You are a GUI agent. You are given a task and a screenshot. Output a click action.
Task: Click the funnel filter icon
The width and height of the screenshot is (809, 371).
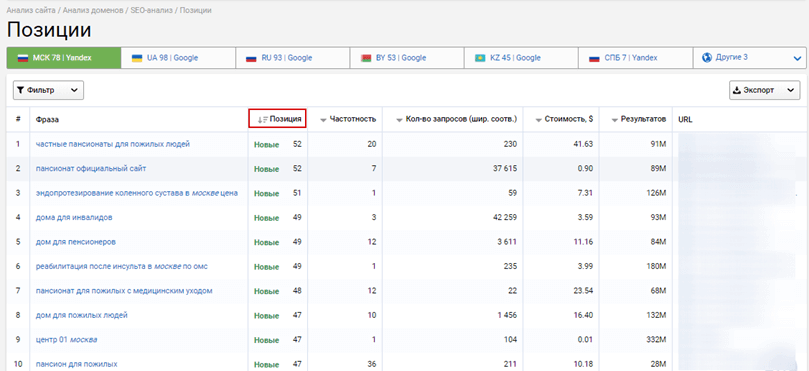click(21, 90)
